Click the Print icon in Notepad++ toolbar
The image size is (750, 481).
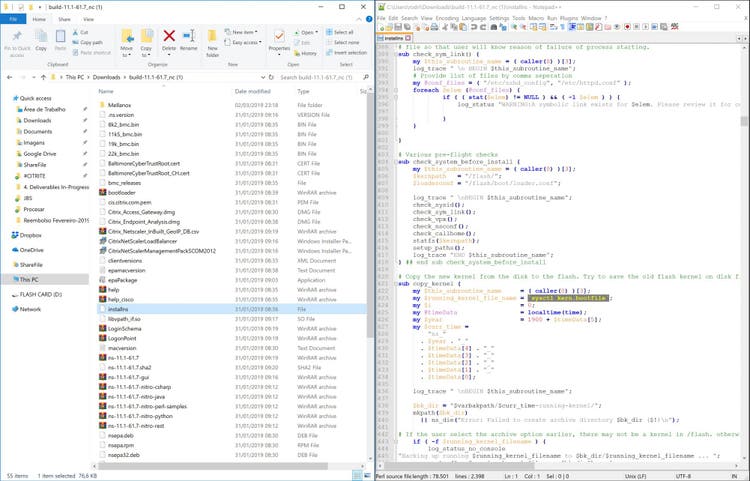coord(434,27)
